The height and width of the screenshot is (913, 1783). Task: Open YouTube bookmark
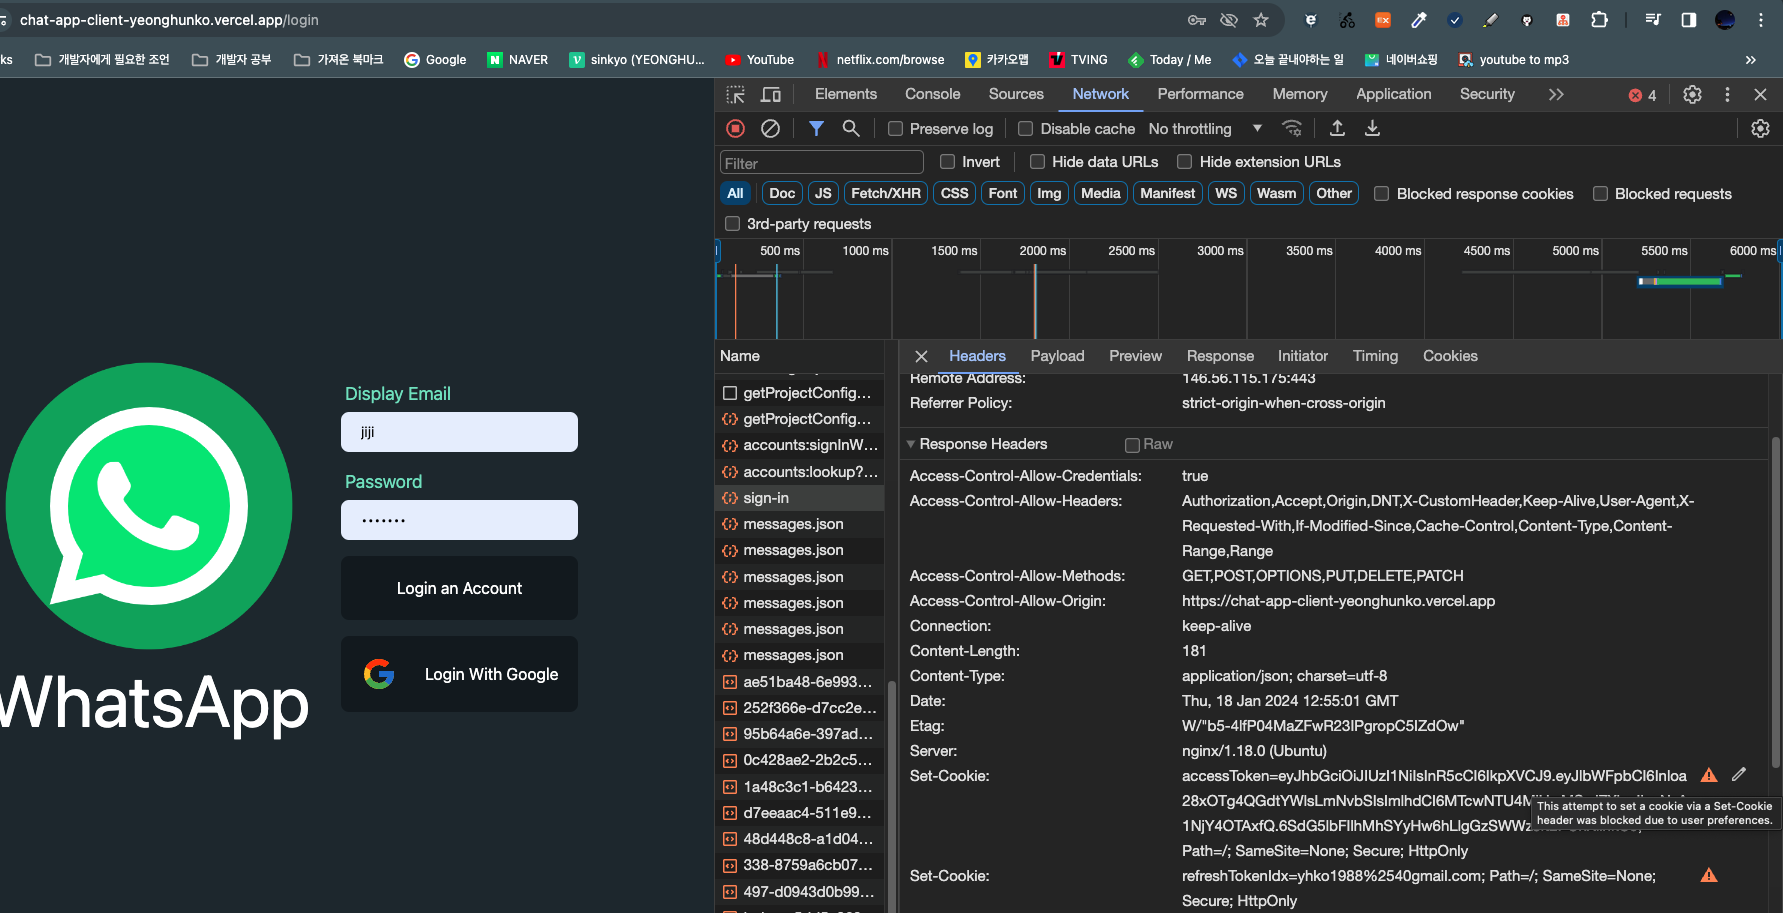point(759,60)
